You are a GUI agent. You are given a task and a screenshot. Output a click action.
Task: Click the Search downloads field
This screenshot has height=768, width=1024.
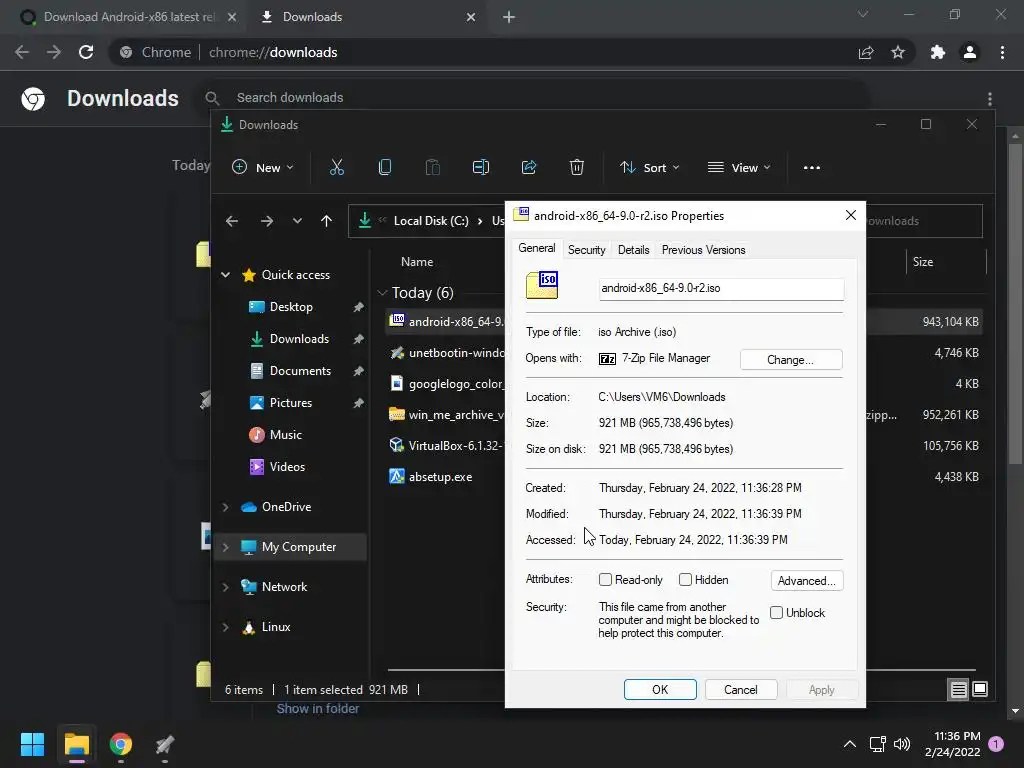[532, 97]
